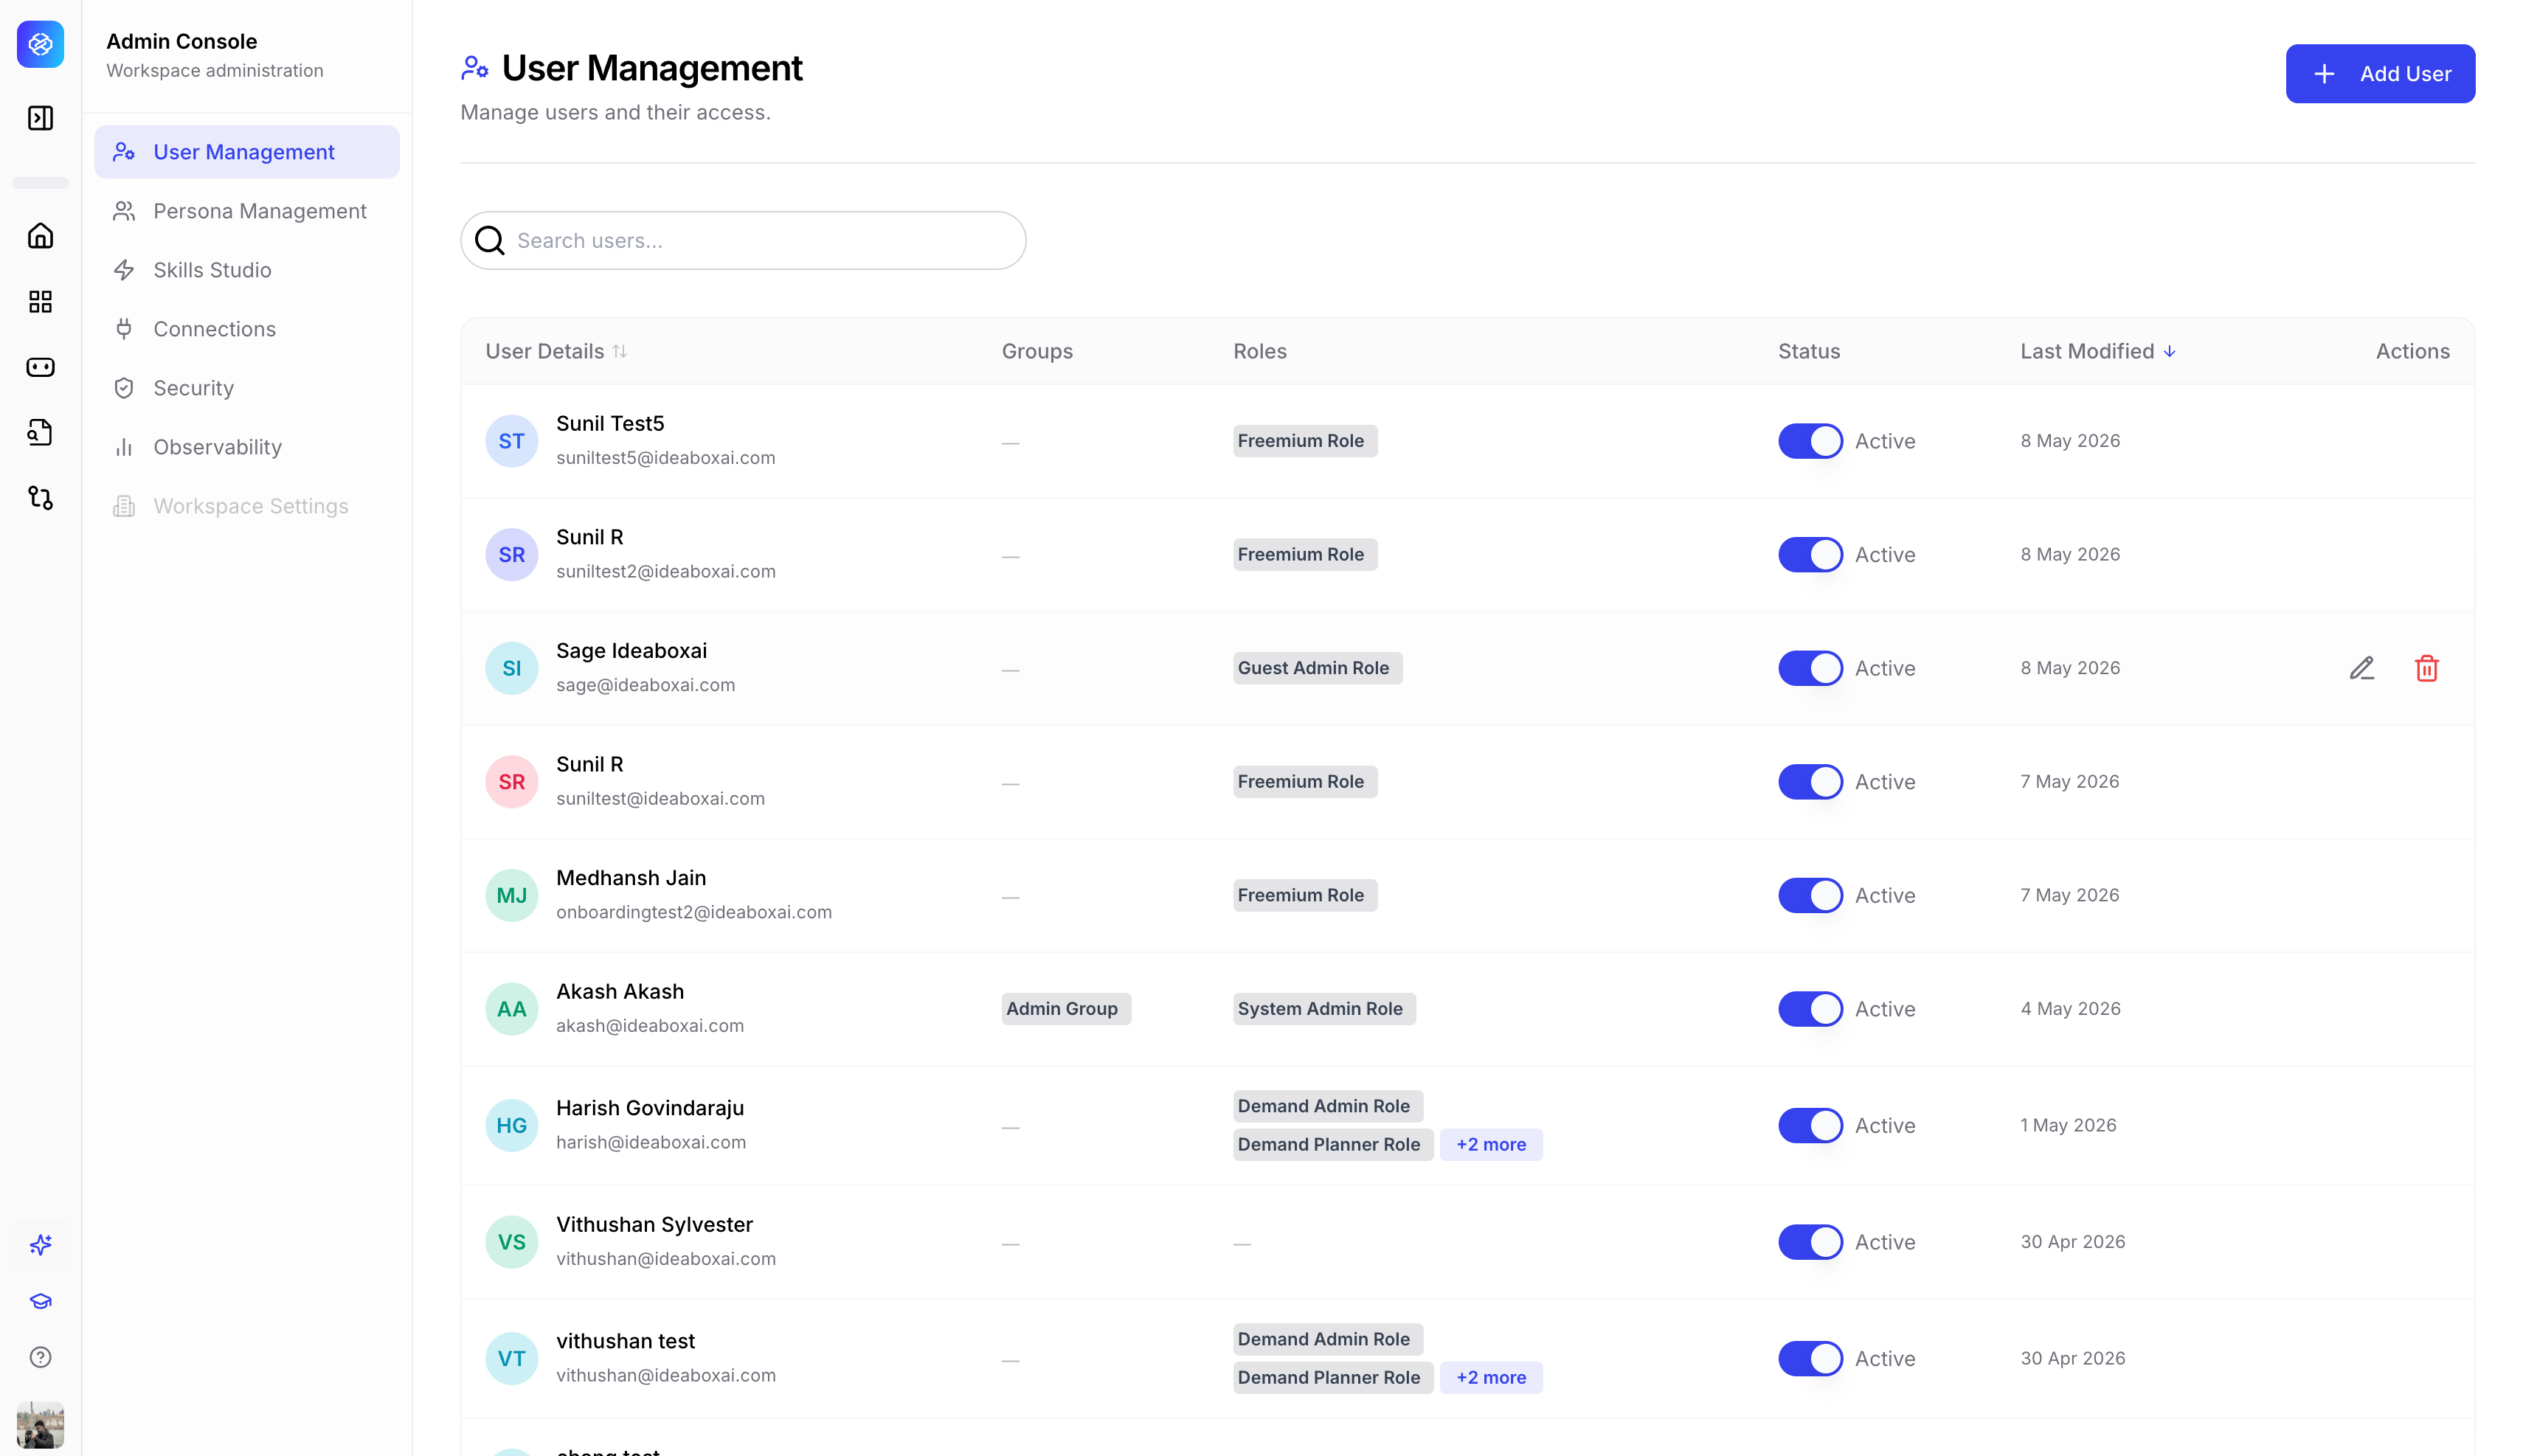Viewport: 2523px width, 1456px height.
Task: Click the user-gear icon beside User Management heading
Action: (x=474, y=68)
